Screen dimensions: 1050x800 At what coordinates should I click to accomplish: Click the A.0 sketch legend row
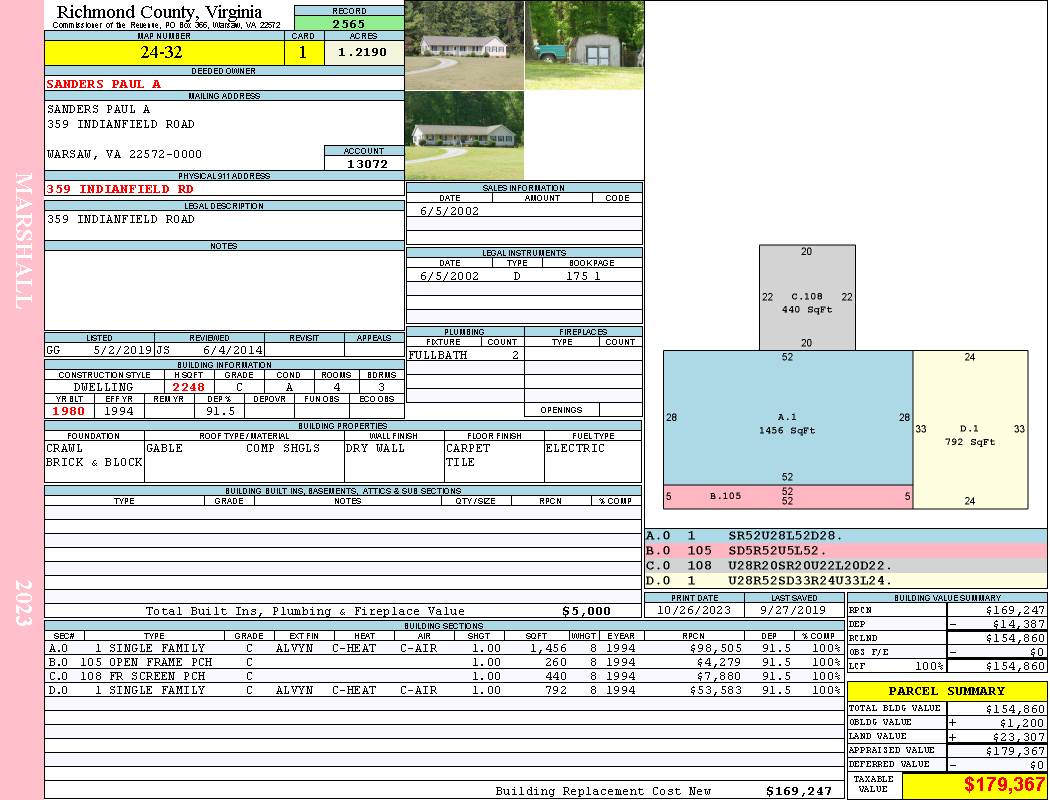click(845, 536)
